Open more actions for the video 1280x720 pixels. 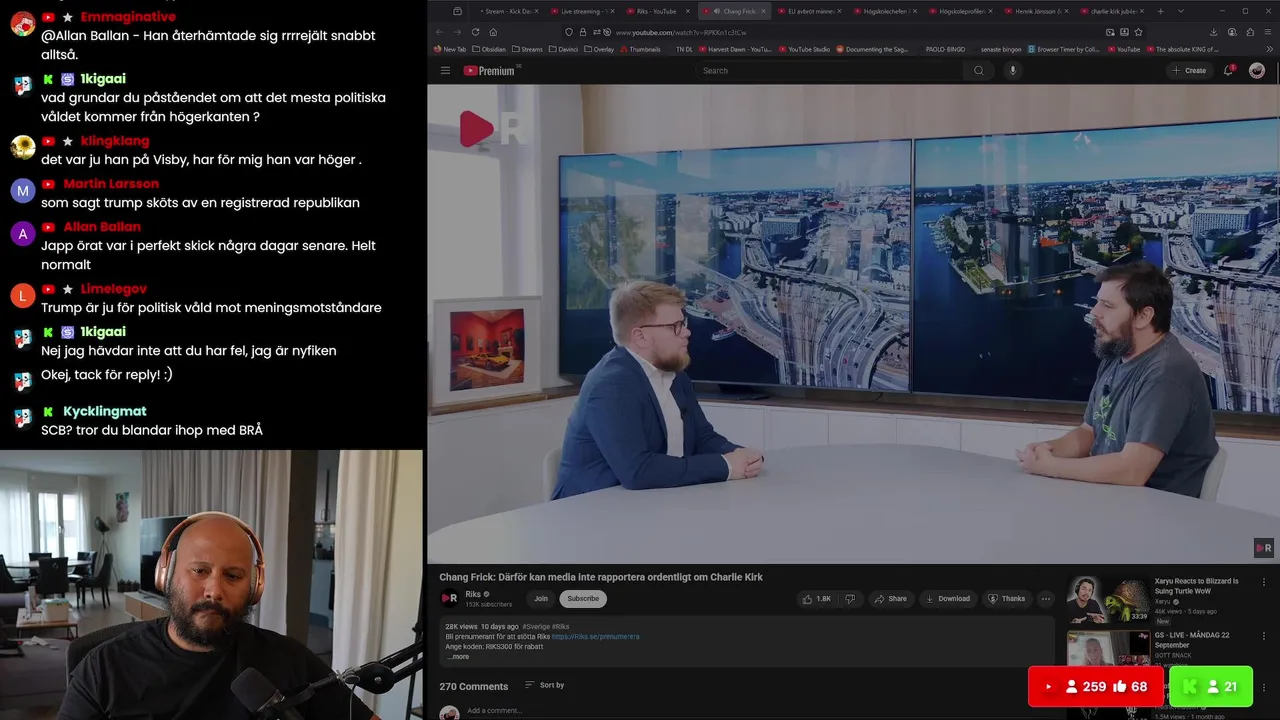click(x=1046, y=599)
